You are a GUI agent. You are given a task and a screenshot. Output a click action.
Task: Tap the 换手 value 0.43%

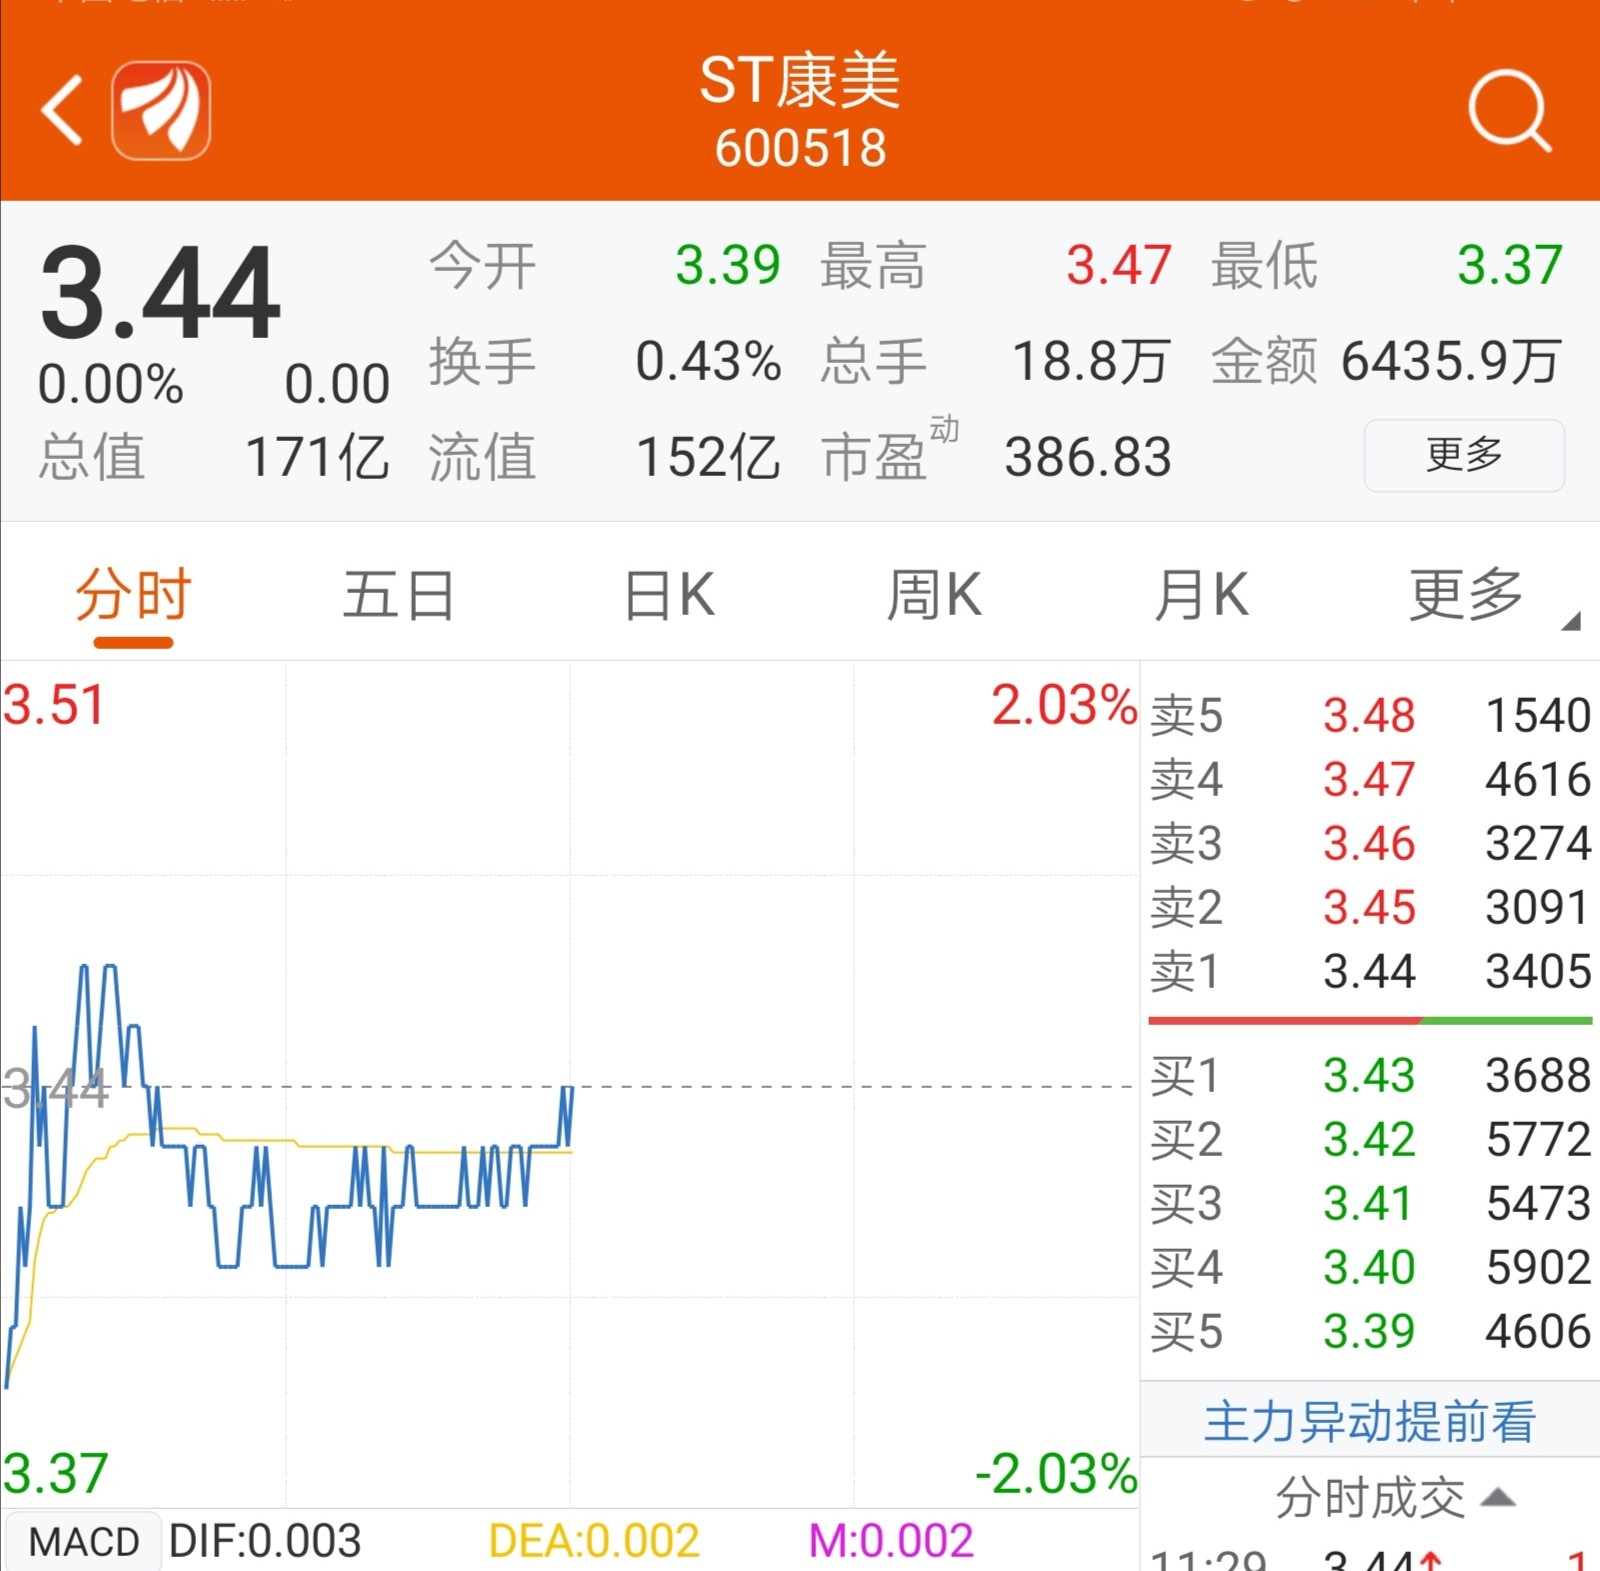click(x=708, y=361)
